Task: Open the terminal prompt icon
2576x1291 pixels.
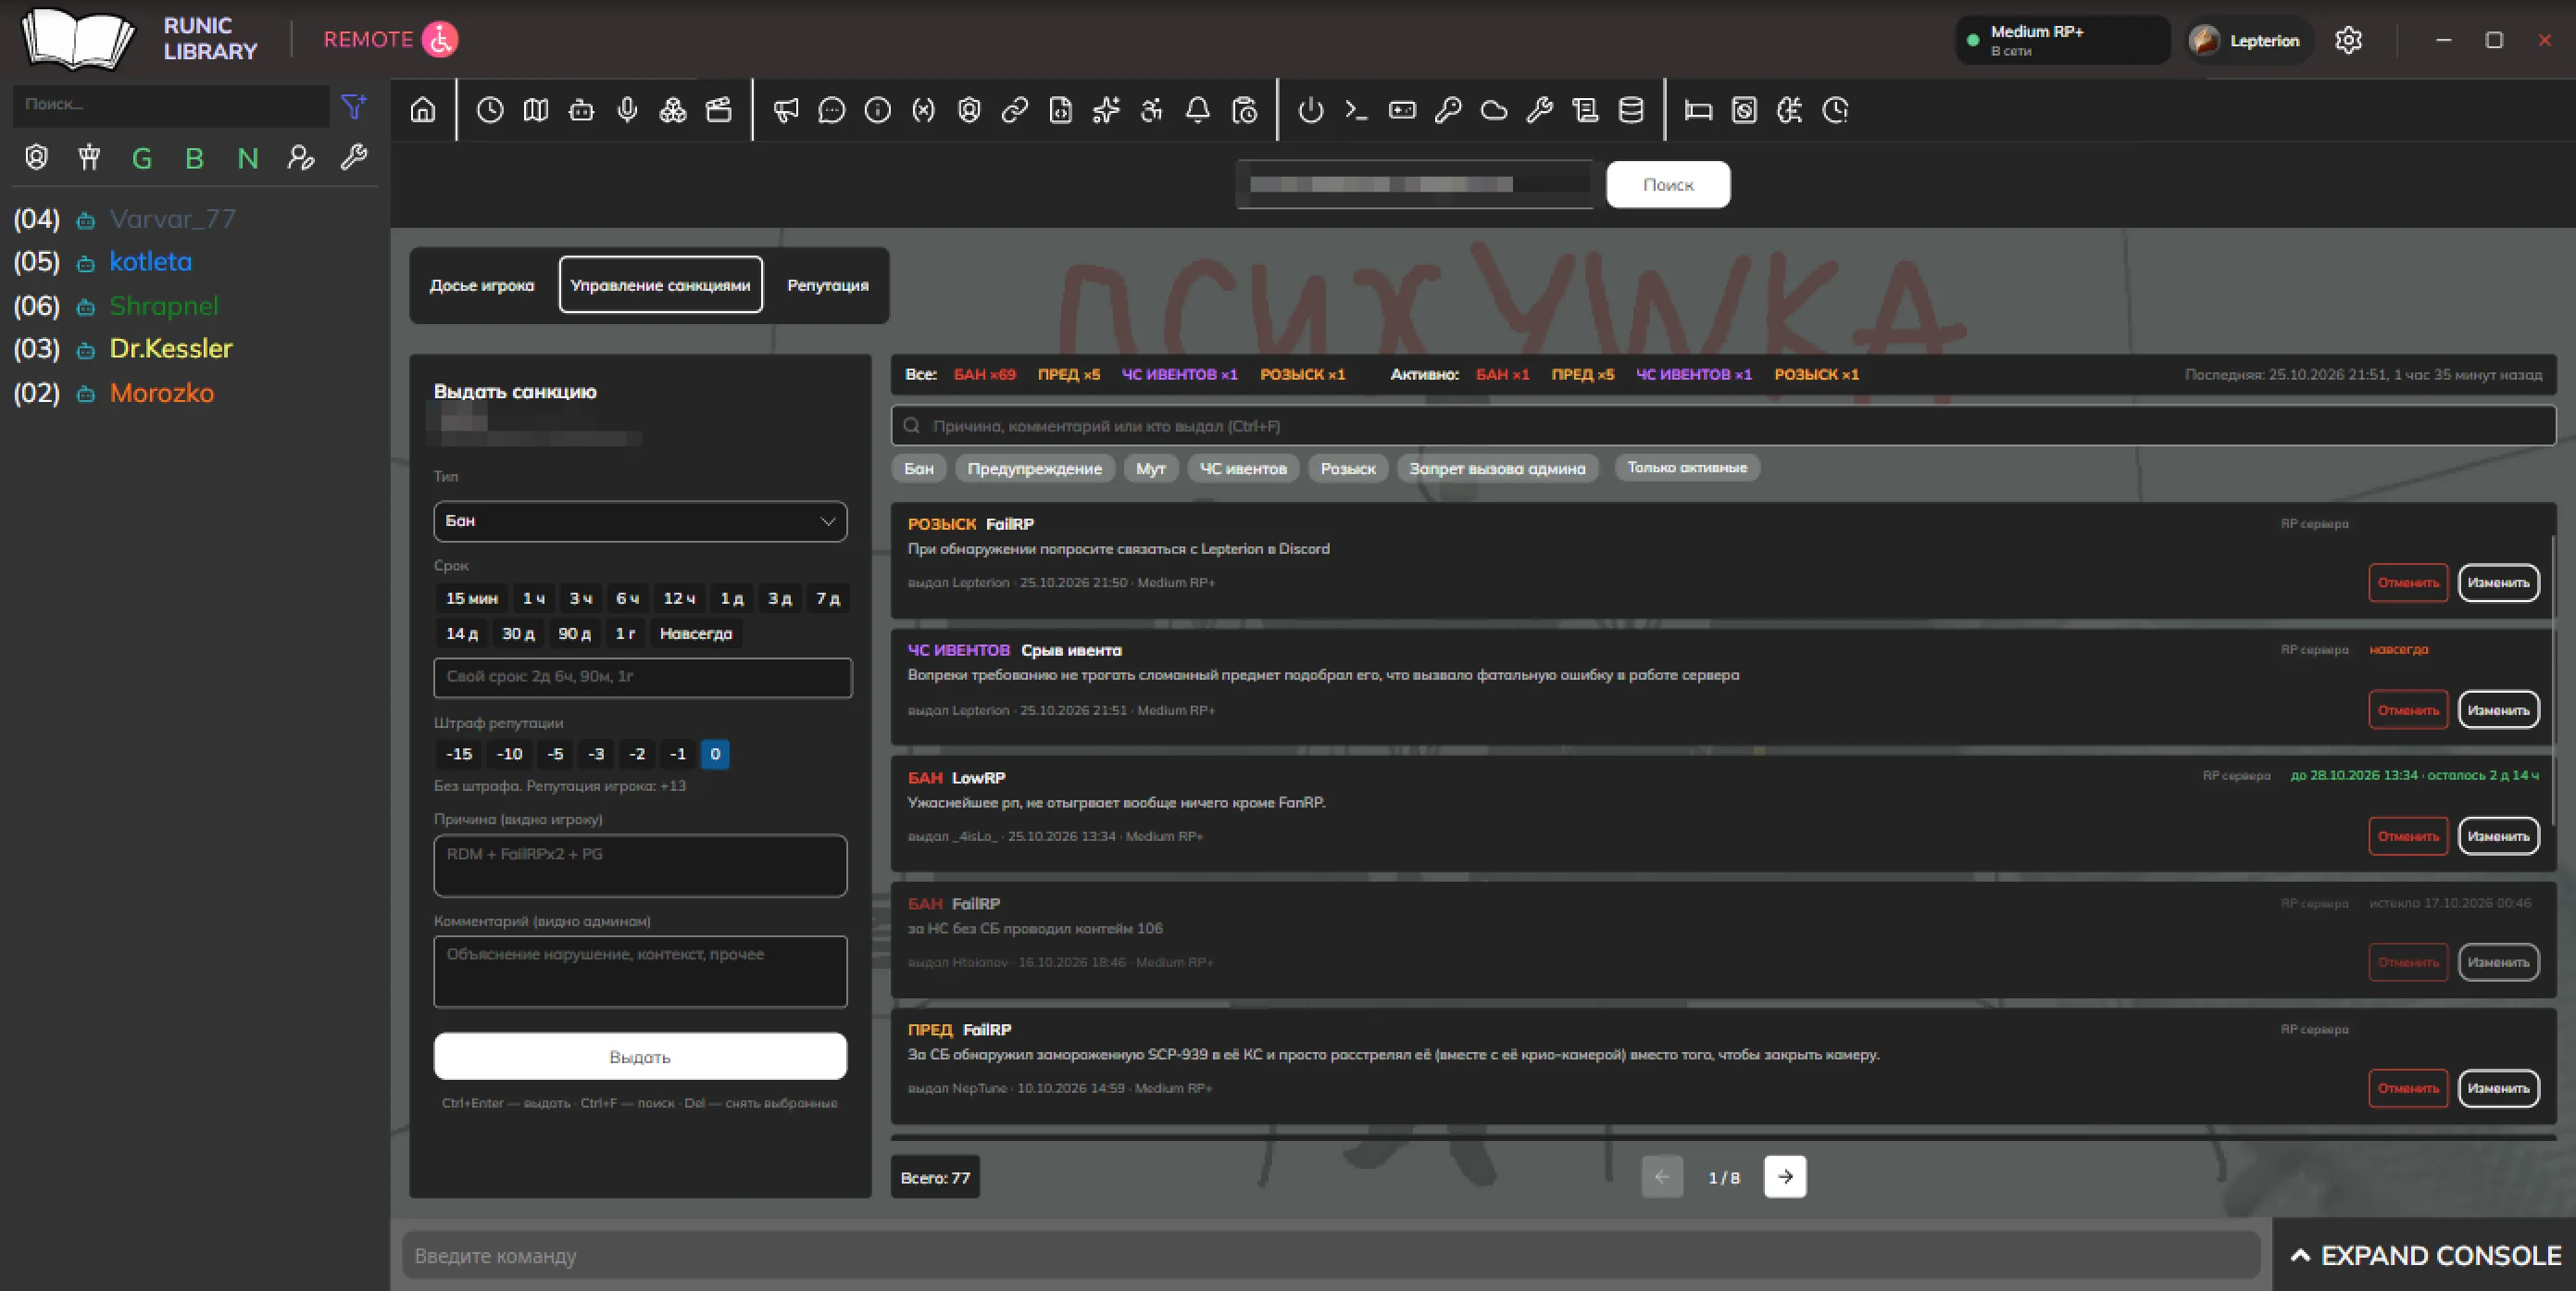Action: tap(1357, 110)
